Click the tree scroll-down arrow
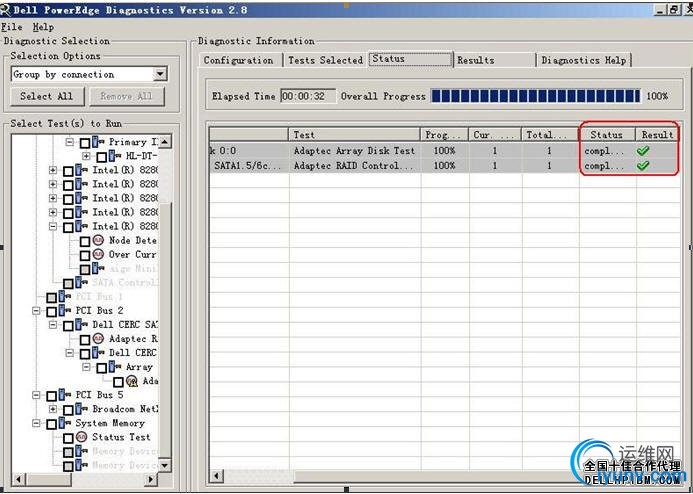Screen dimensions: 693x494 click(164, 465)
